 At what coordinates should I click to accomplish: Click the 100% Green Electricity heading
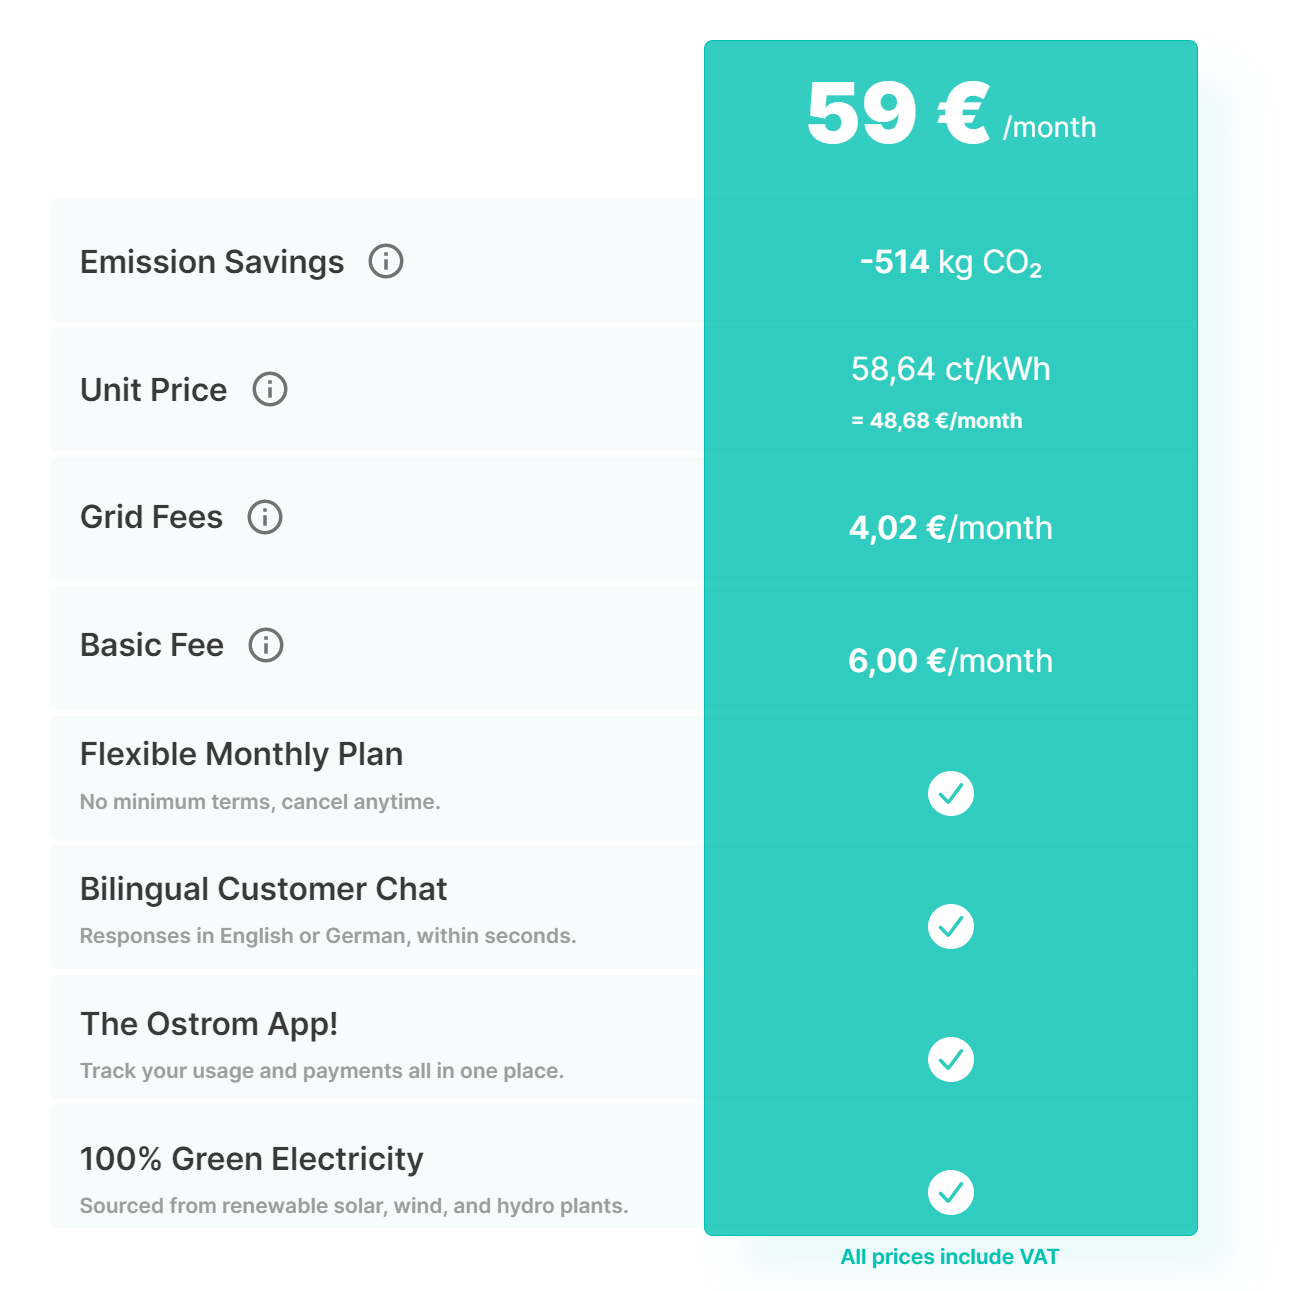point(251,1159)
